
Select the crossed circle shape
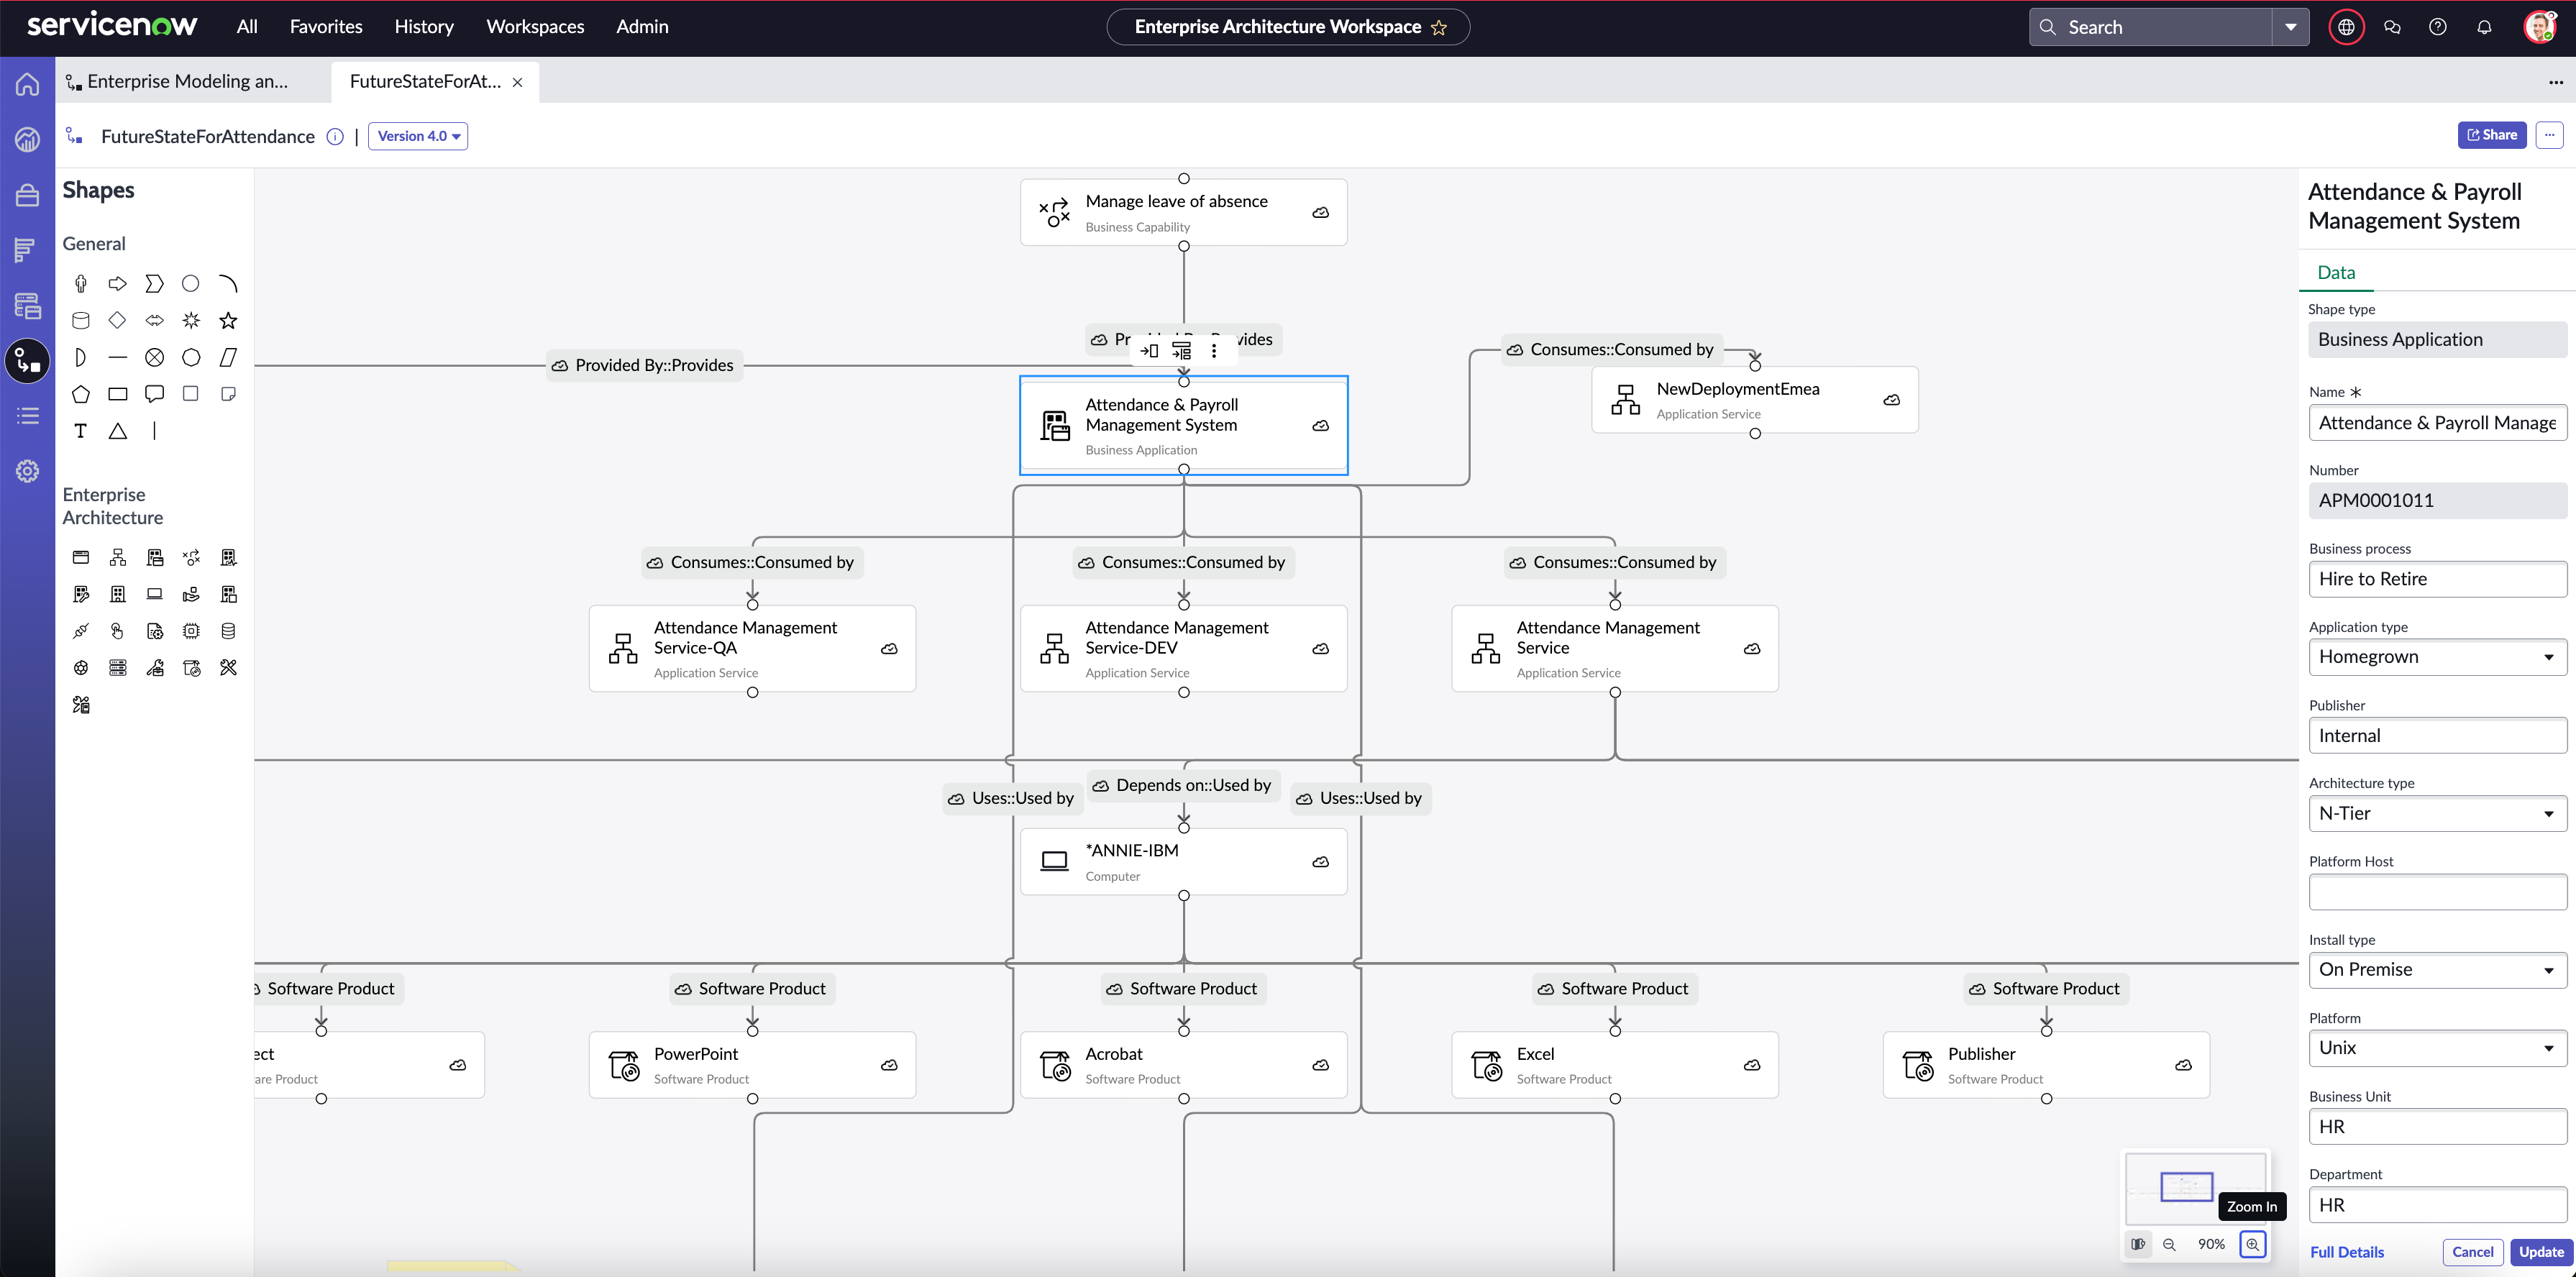154,358
